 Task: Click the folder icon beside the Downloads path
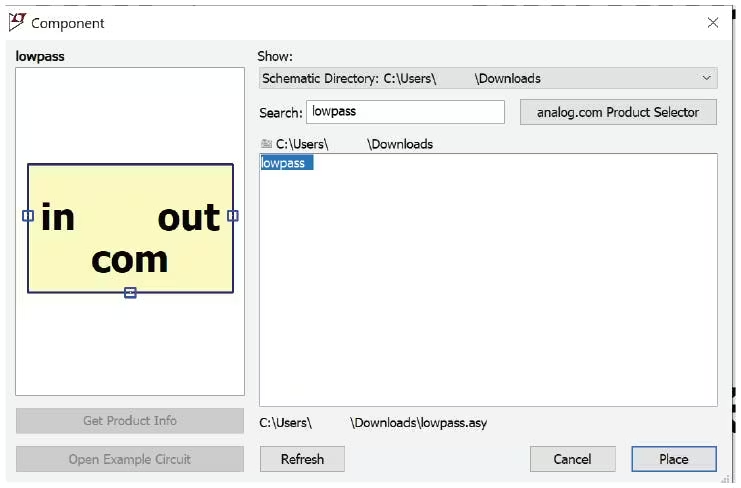click(266, 144)
